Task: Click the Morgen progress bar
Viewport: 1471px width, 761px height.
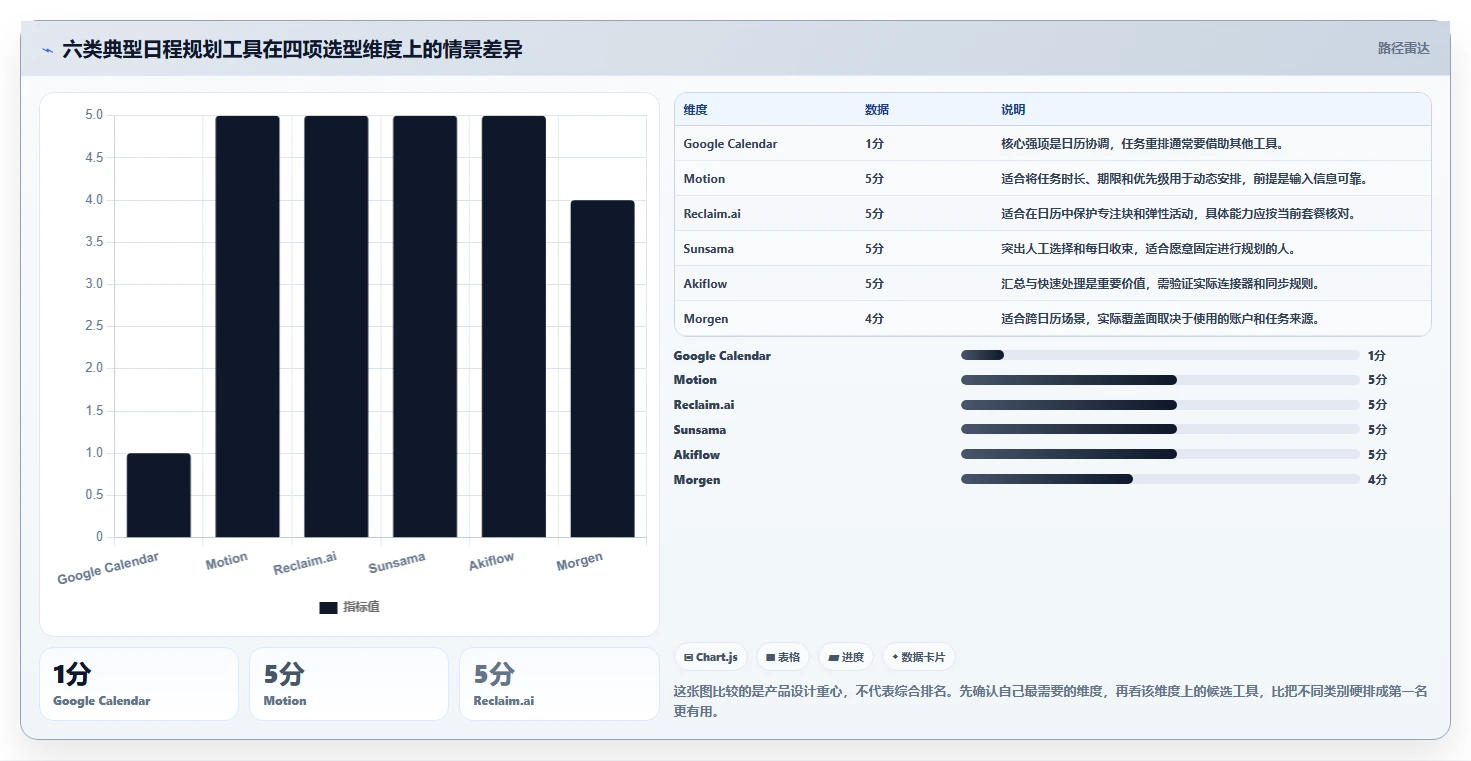Action: 1160,480
